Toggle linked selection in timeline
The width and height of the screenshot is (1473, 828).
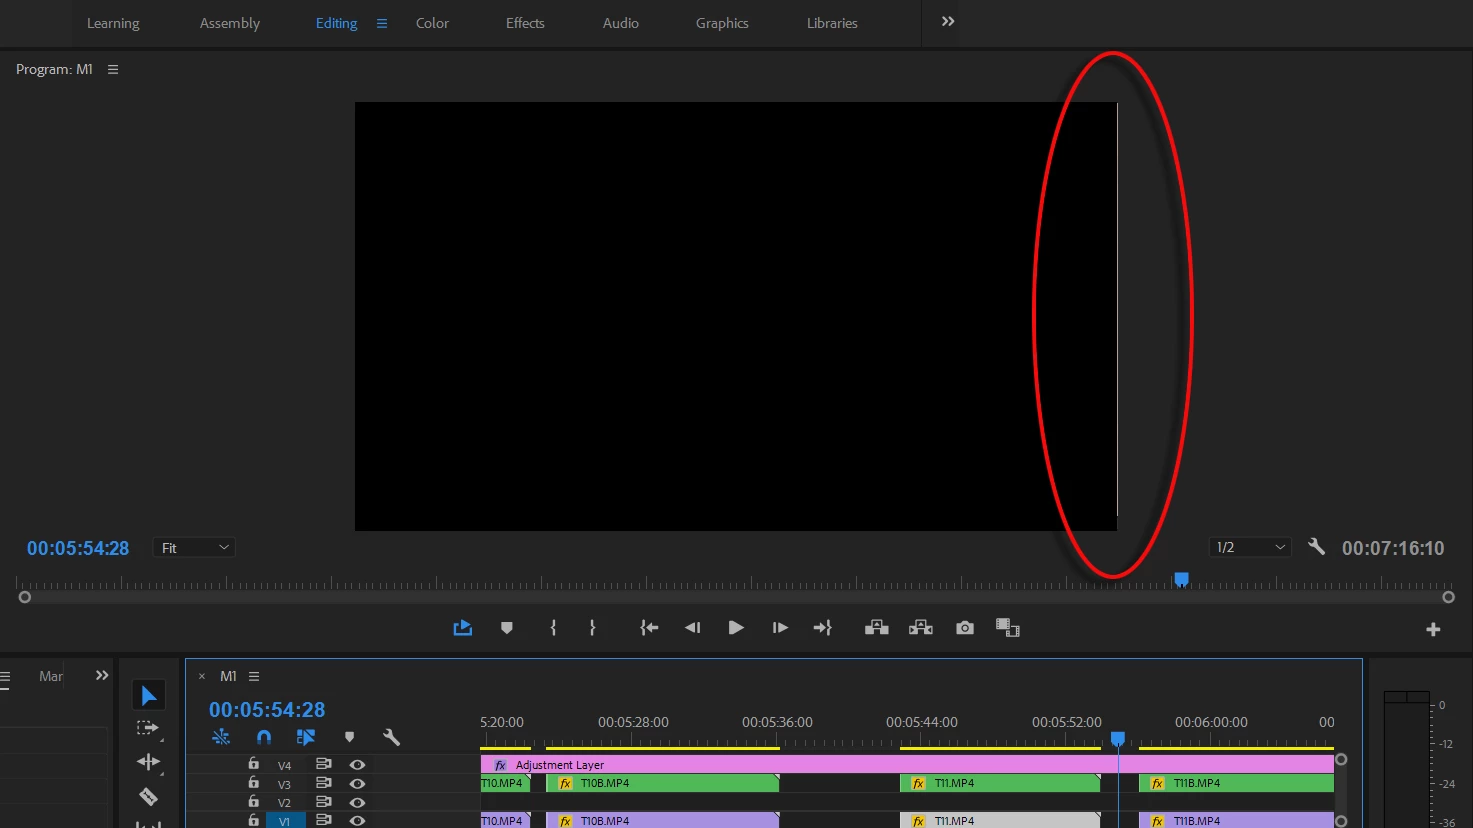(306, 738)
